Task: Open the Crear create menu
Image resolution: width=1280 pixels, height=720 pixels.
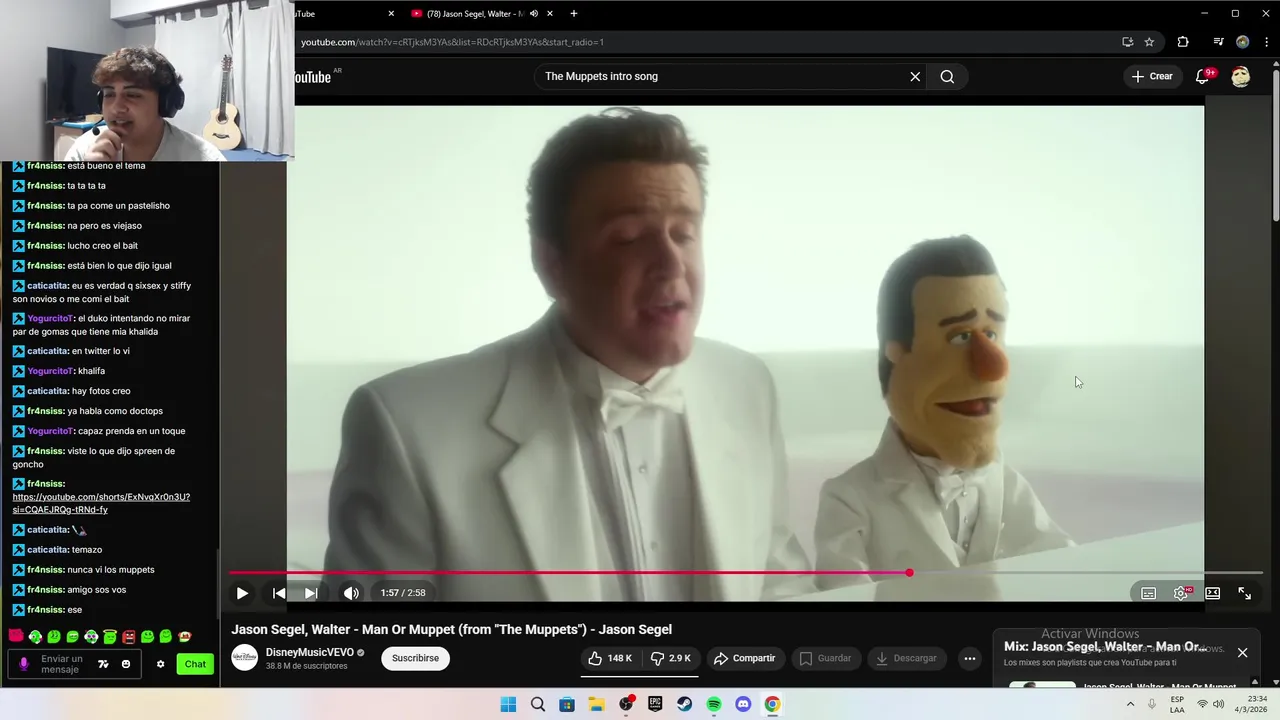Action: [1152, 76]
